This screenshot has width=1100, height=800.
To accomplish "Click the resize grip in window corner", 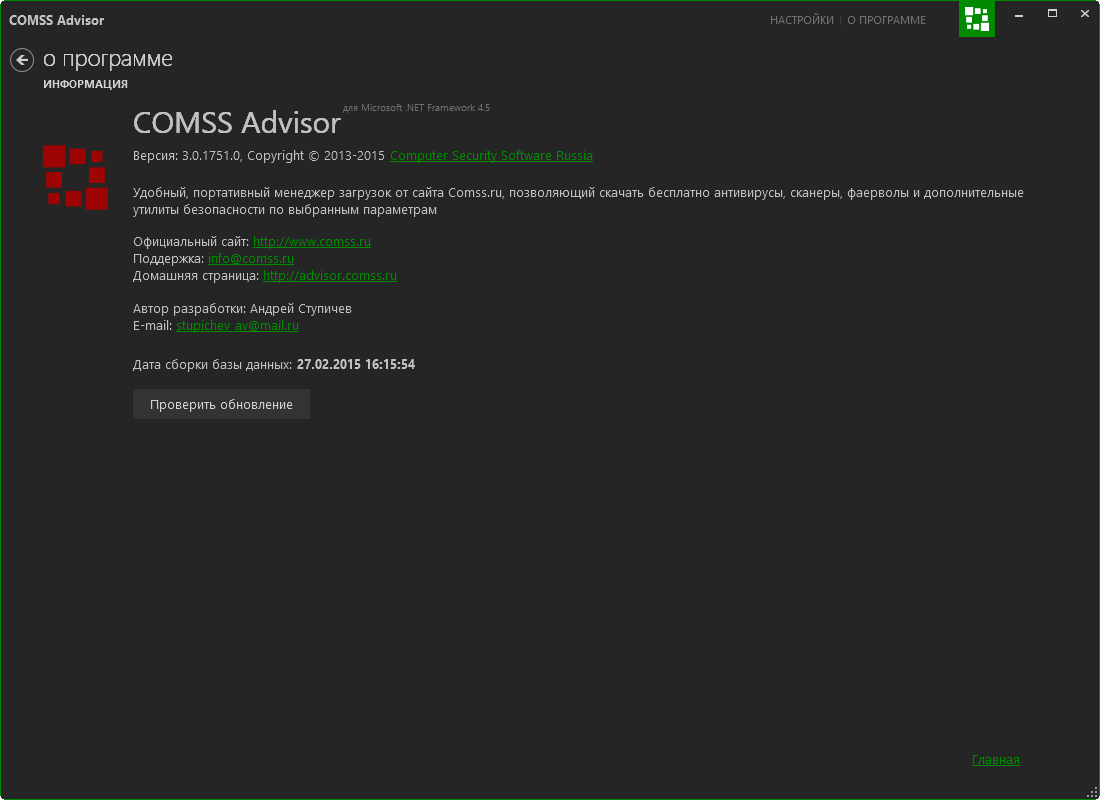I will (1092, 792).
